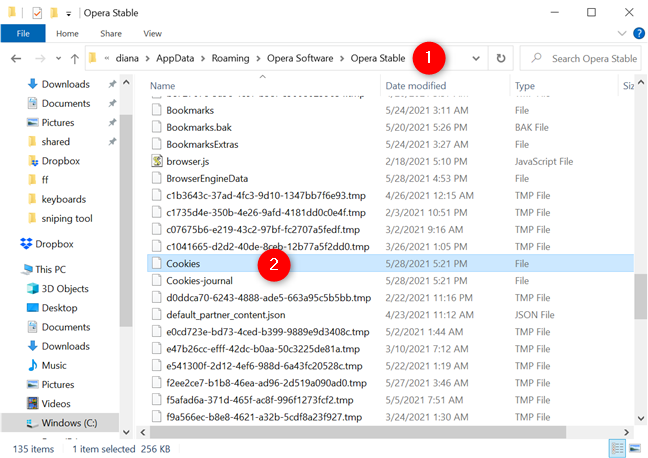Click the Search Opera Stable box
This screenshot has width=648, height=458.
pos(581,58)
